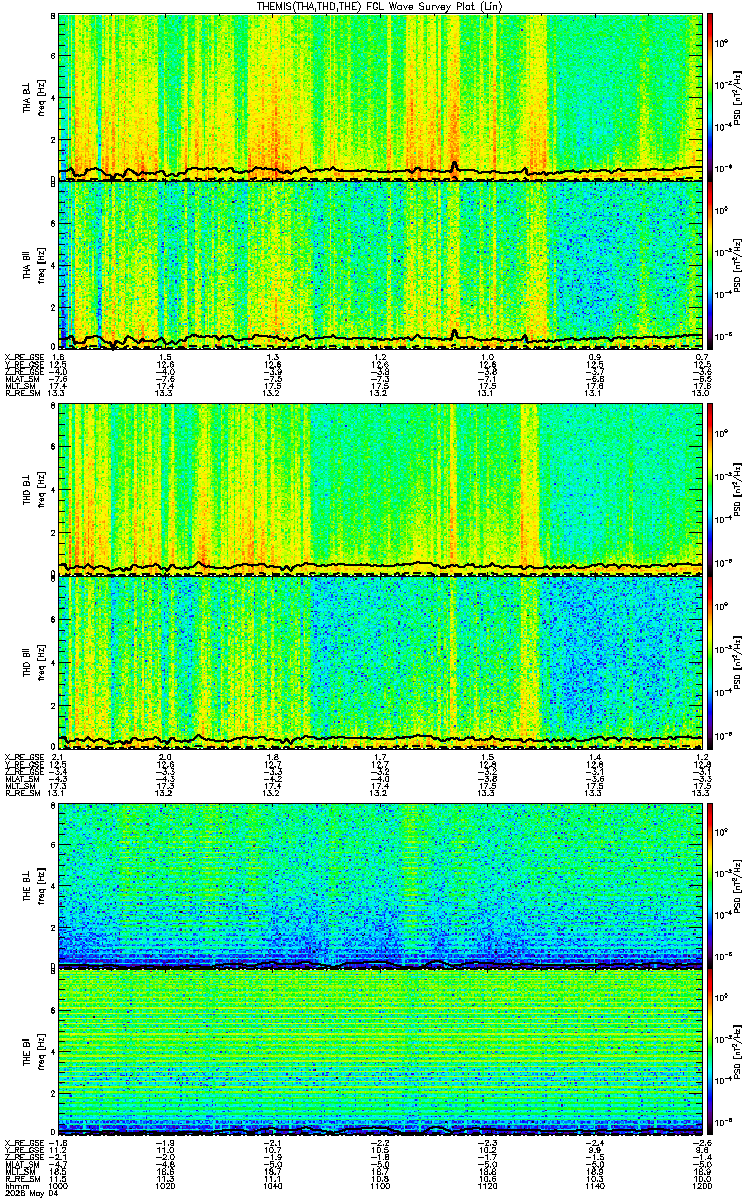Click the THE BL freq [Hz] axis label
The image size is (750, 1200).
40,884
